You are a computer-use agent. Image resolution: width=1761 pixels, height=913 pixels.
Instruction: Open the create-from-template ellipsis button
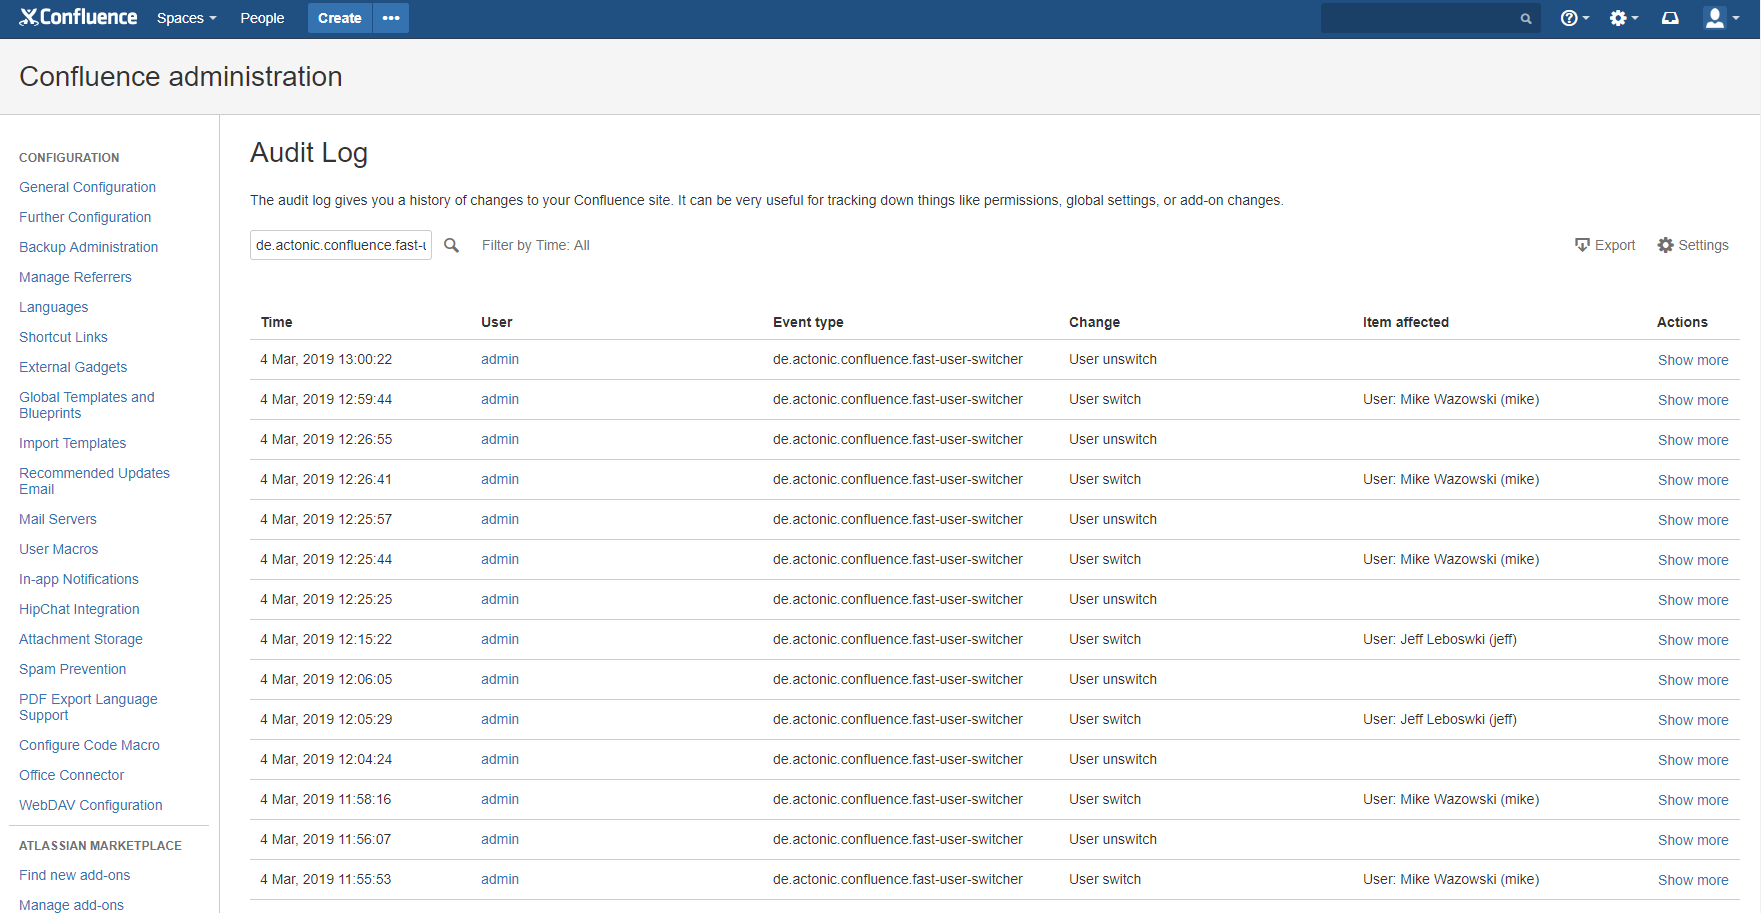(391, 18)
